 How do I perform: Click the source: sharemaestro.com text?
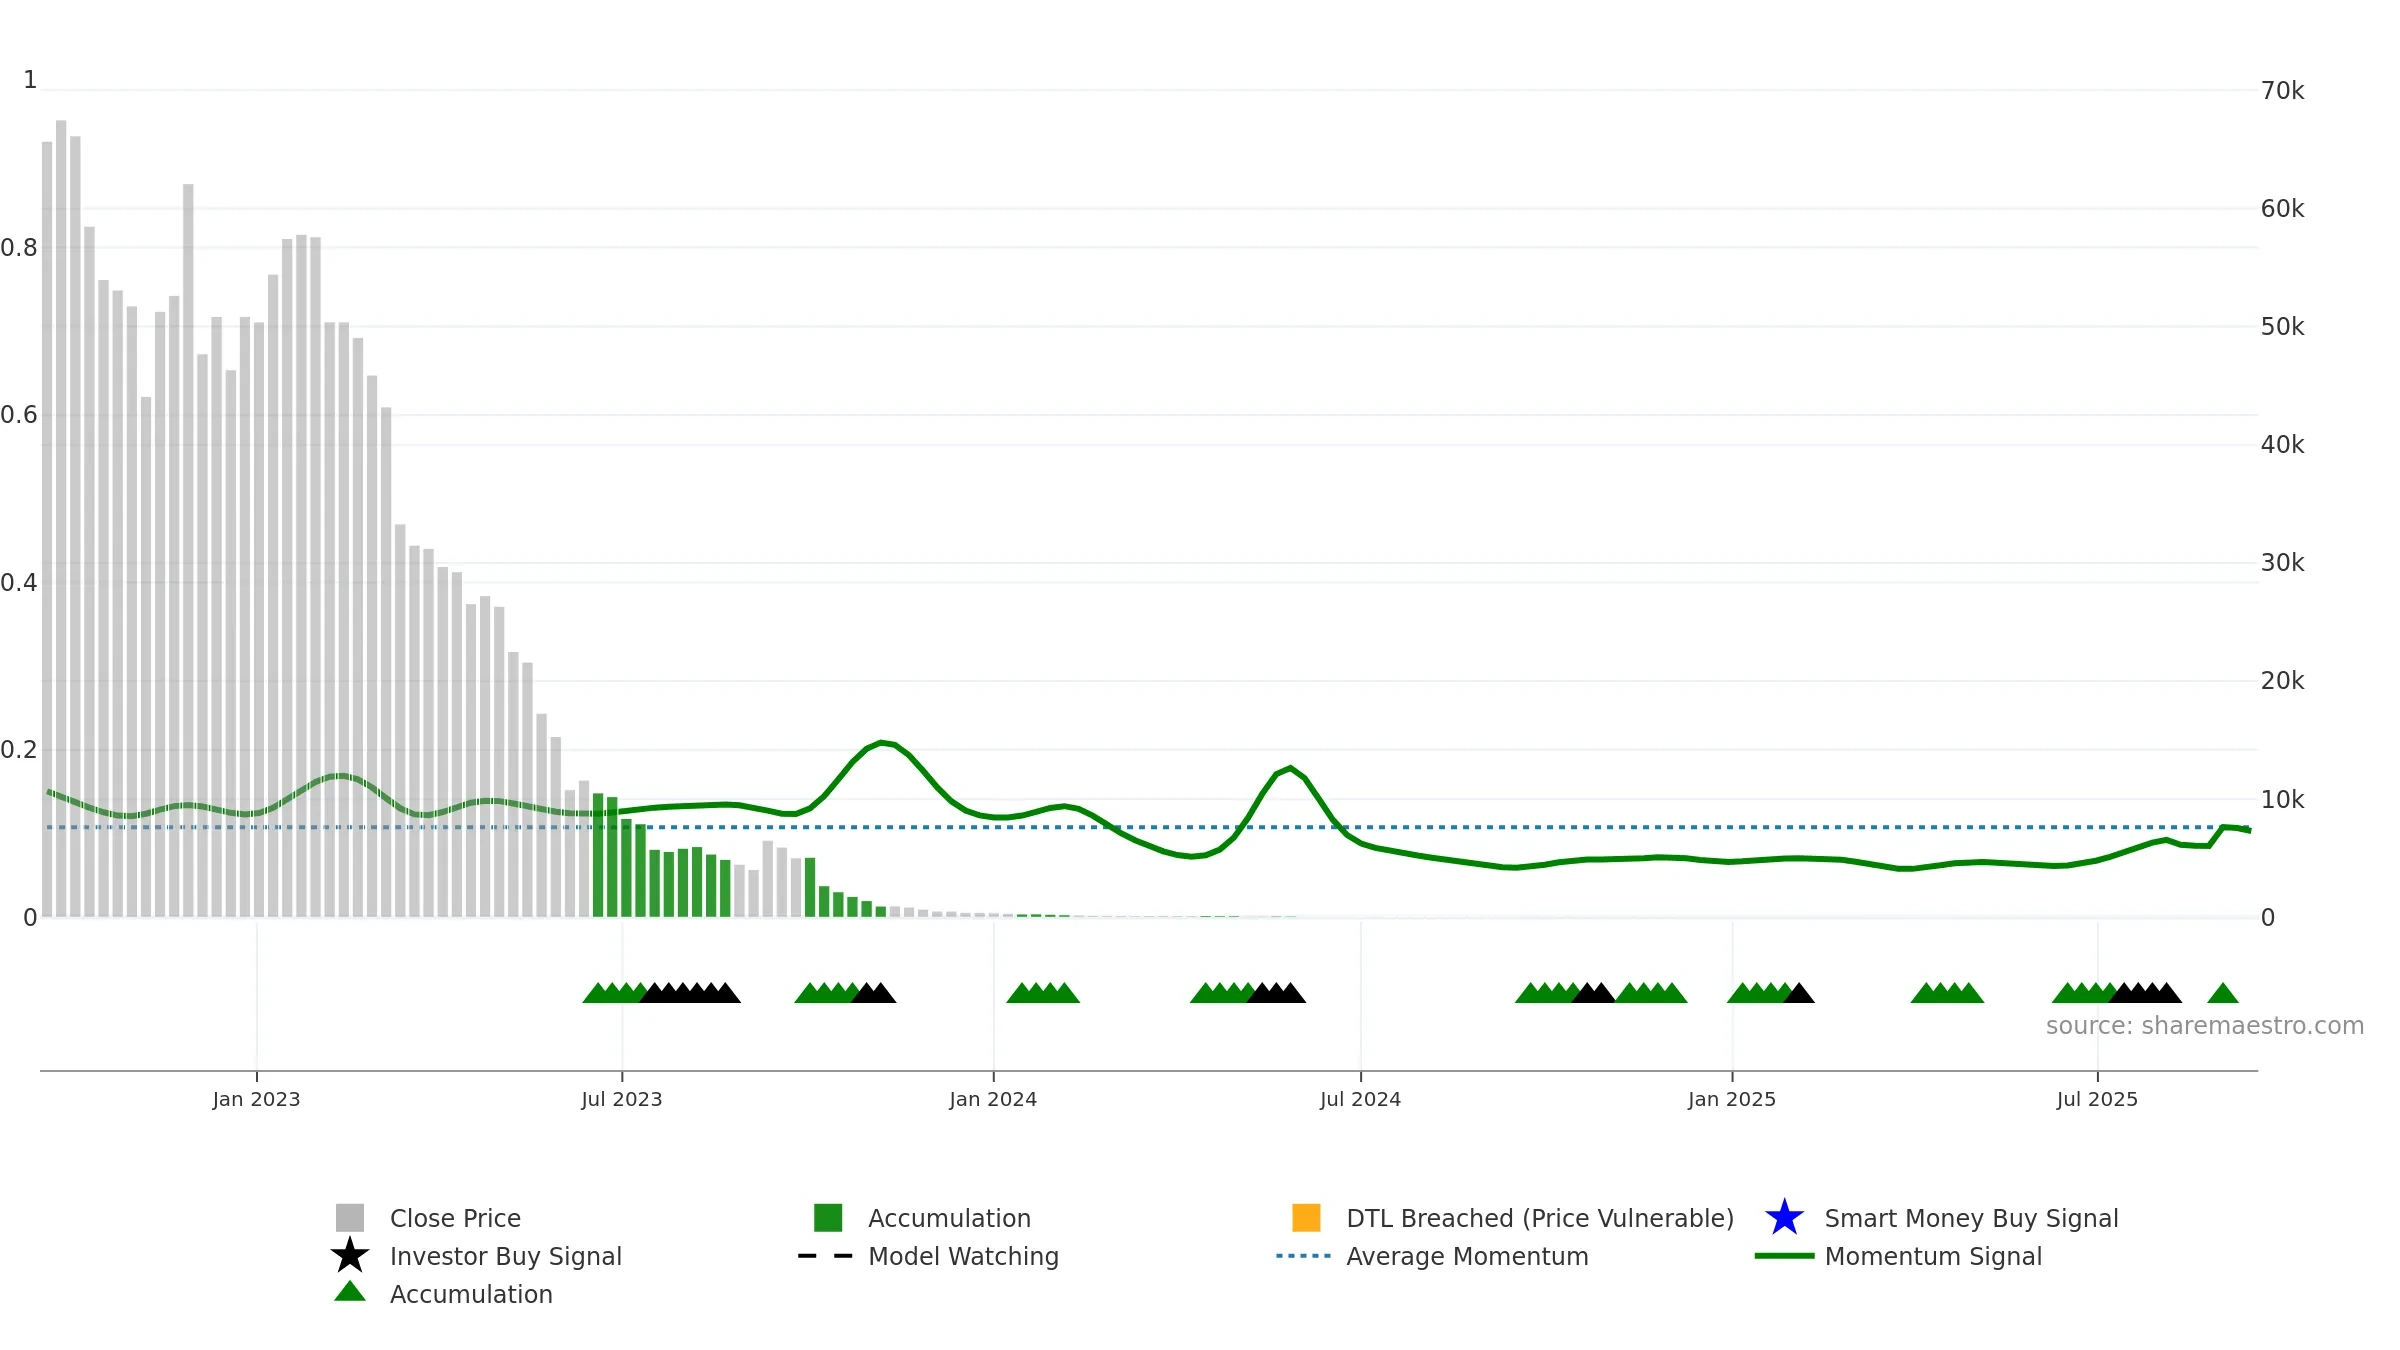[2204, 1026]
